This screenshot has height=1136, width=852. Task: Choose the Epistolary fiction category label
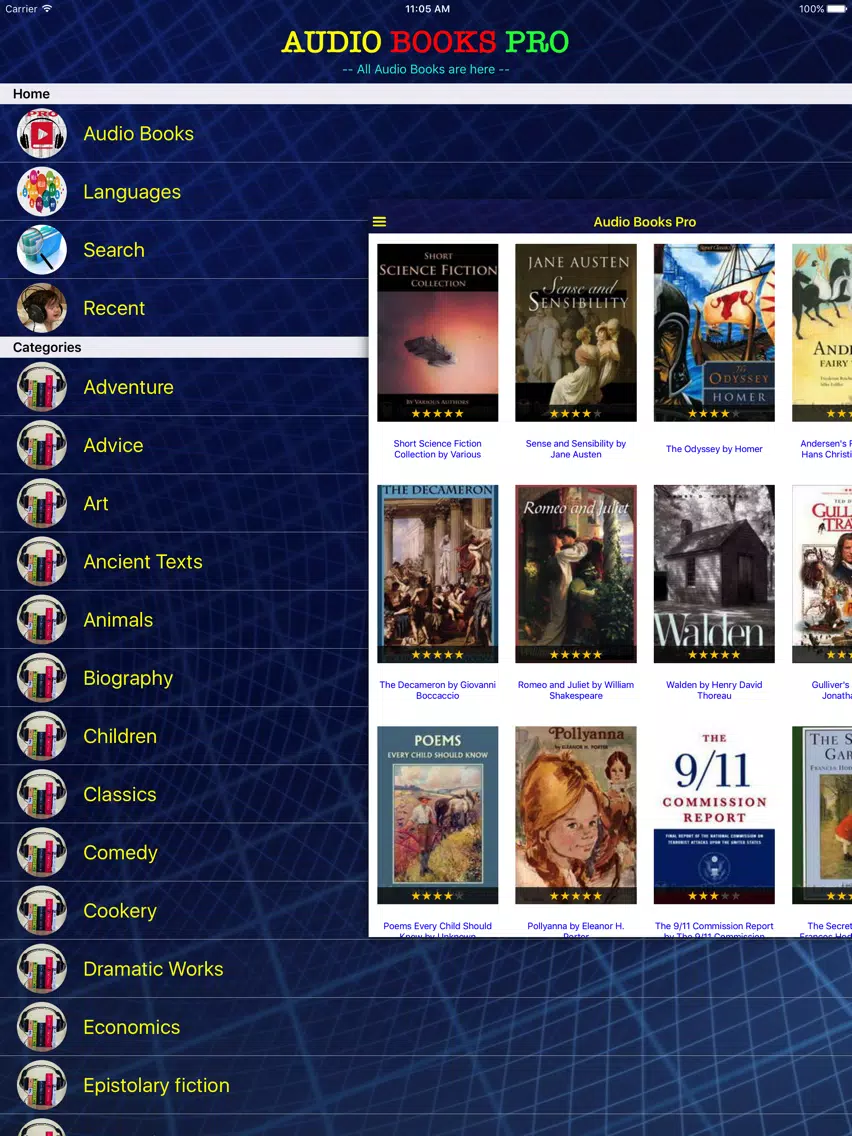pos(156,1085)
